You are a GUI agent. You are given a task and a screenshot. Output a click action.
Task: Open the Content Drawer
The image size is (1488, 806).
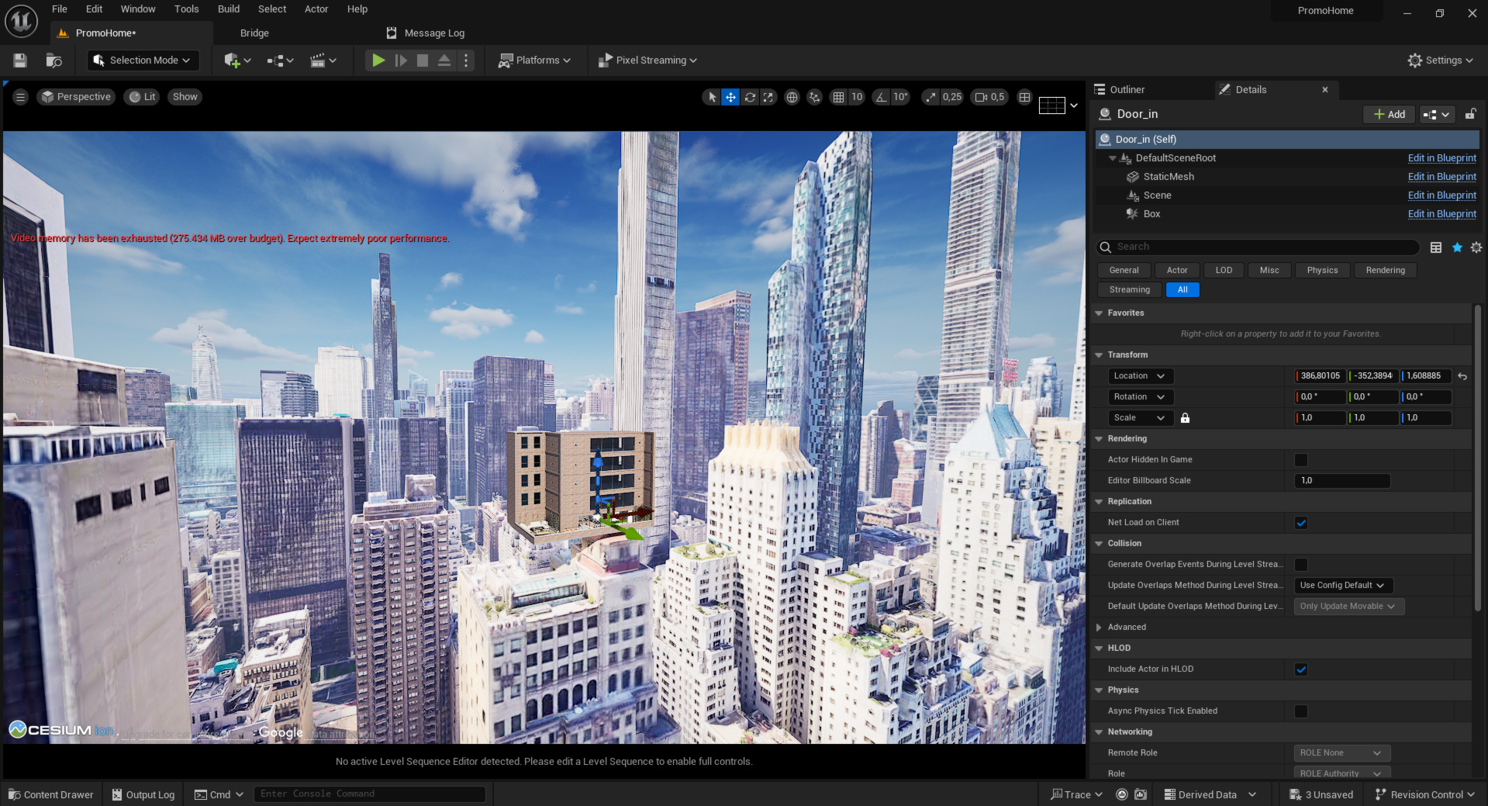[x=49, y=795]
